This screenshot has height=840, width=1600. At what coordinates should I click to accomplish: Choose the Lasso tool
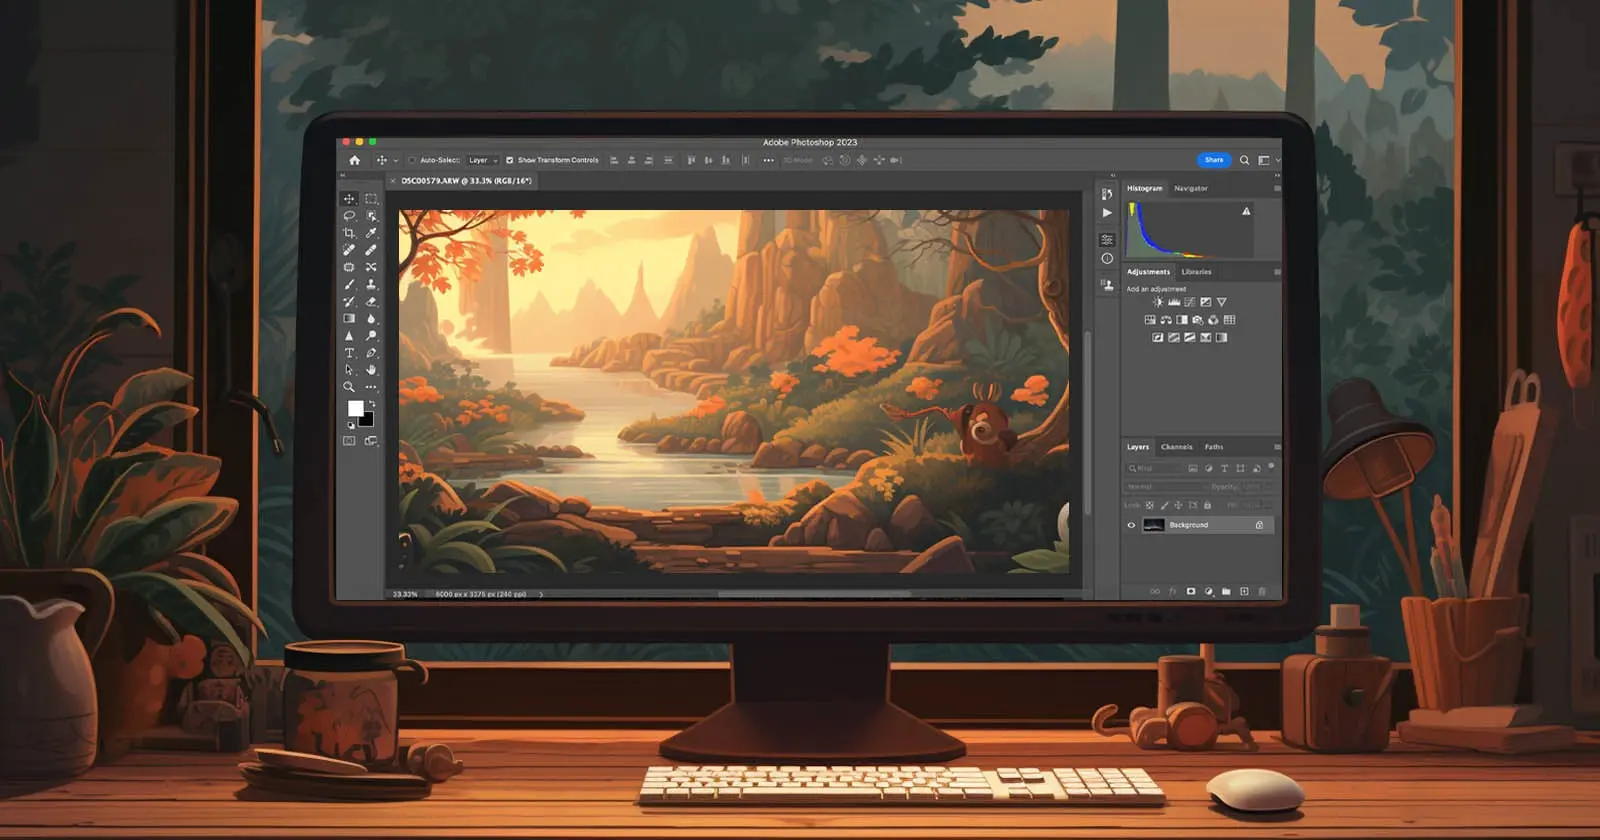[349, 216]
